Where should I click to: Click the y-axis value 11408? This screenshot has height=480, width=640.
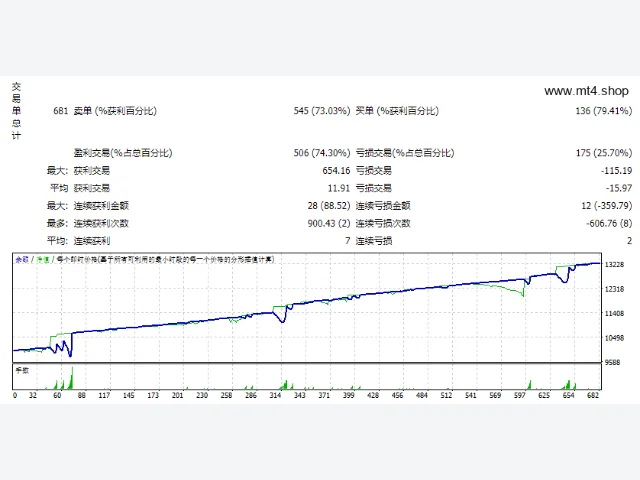click(x=614, y=313)
